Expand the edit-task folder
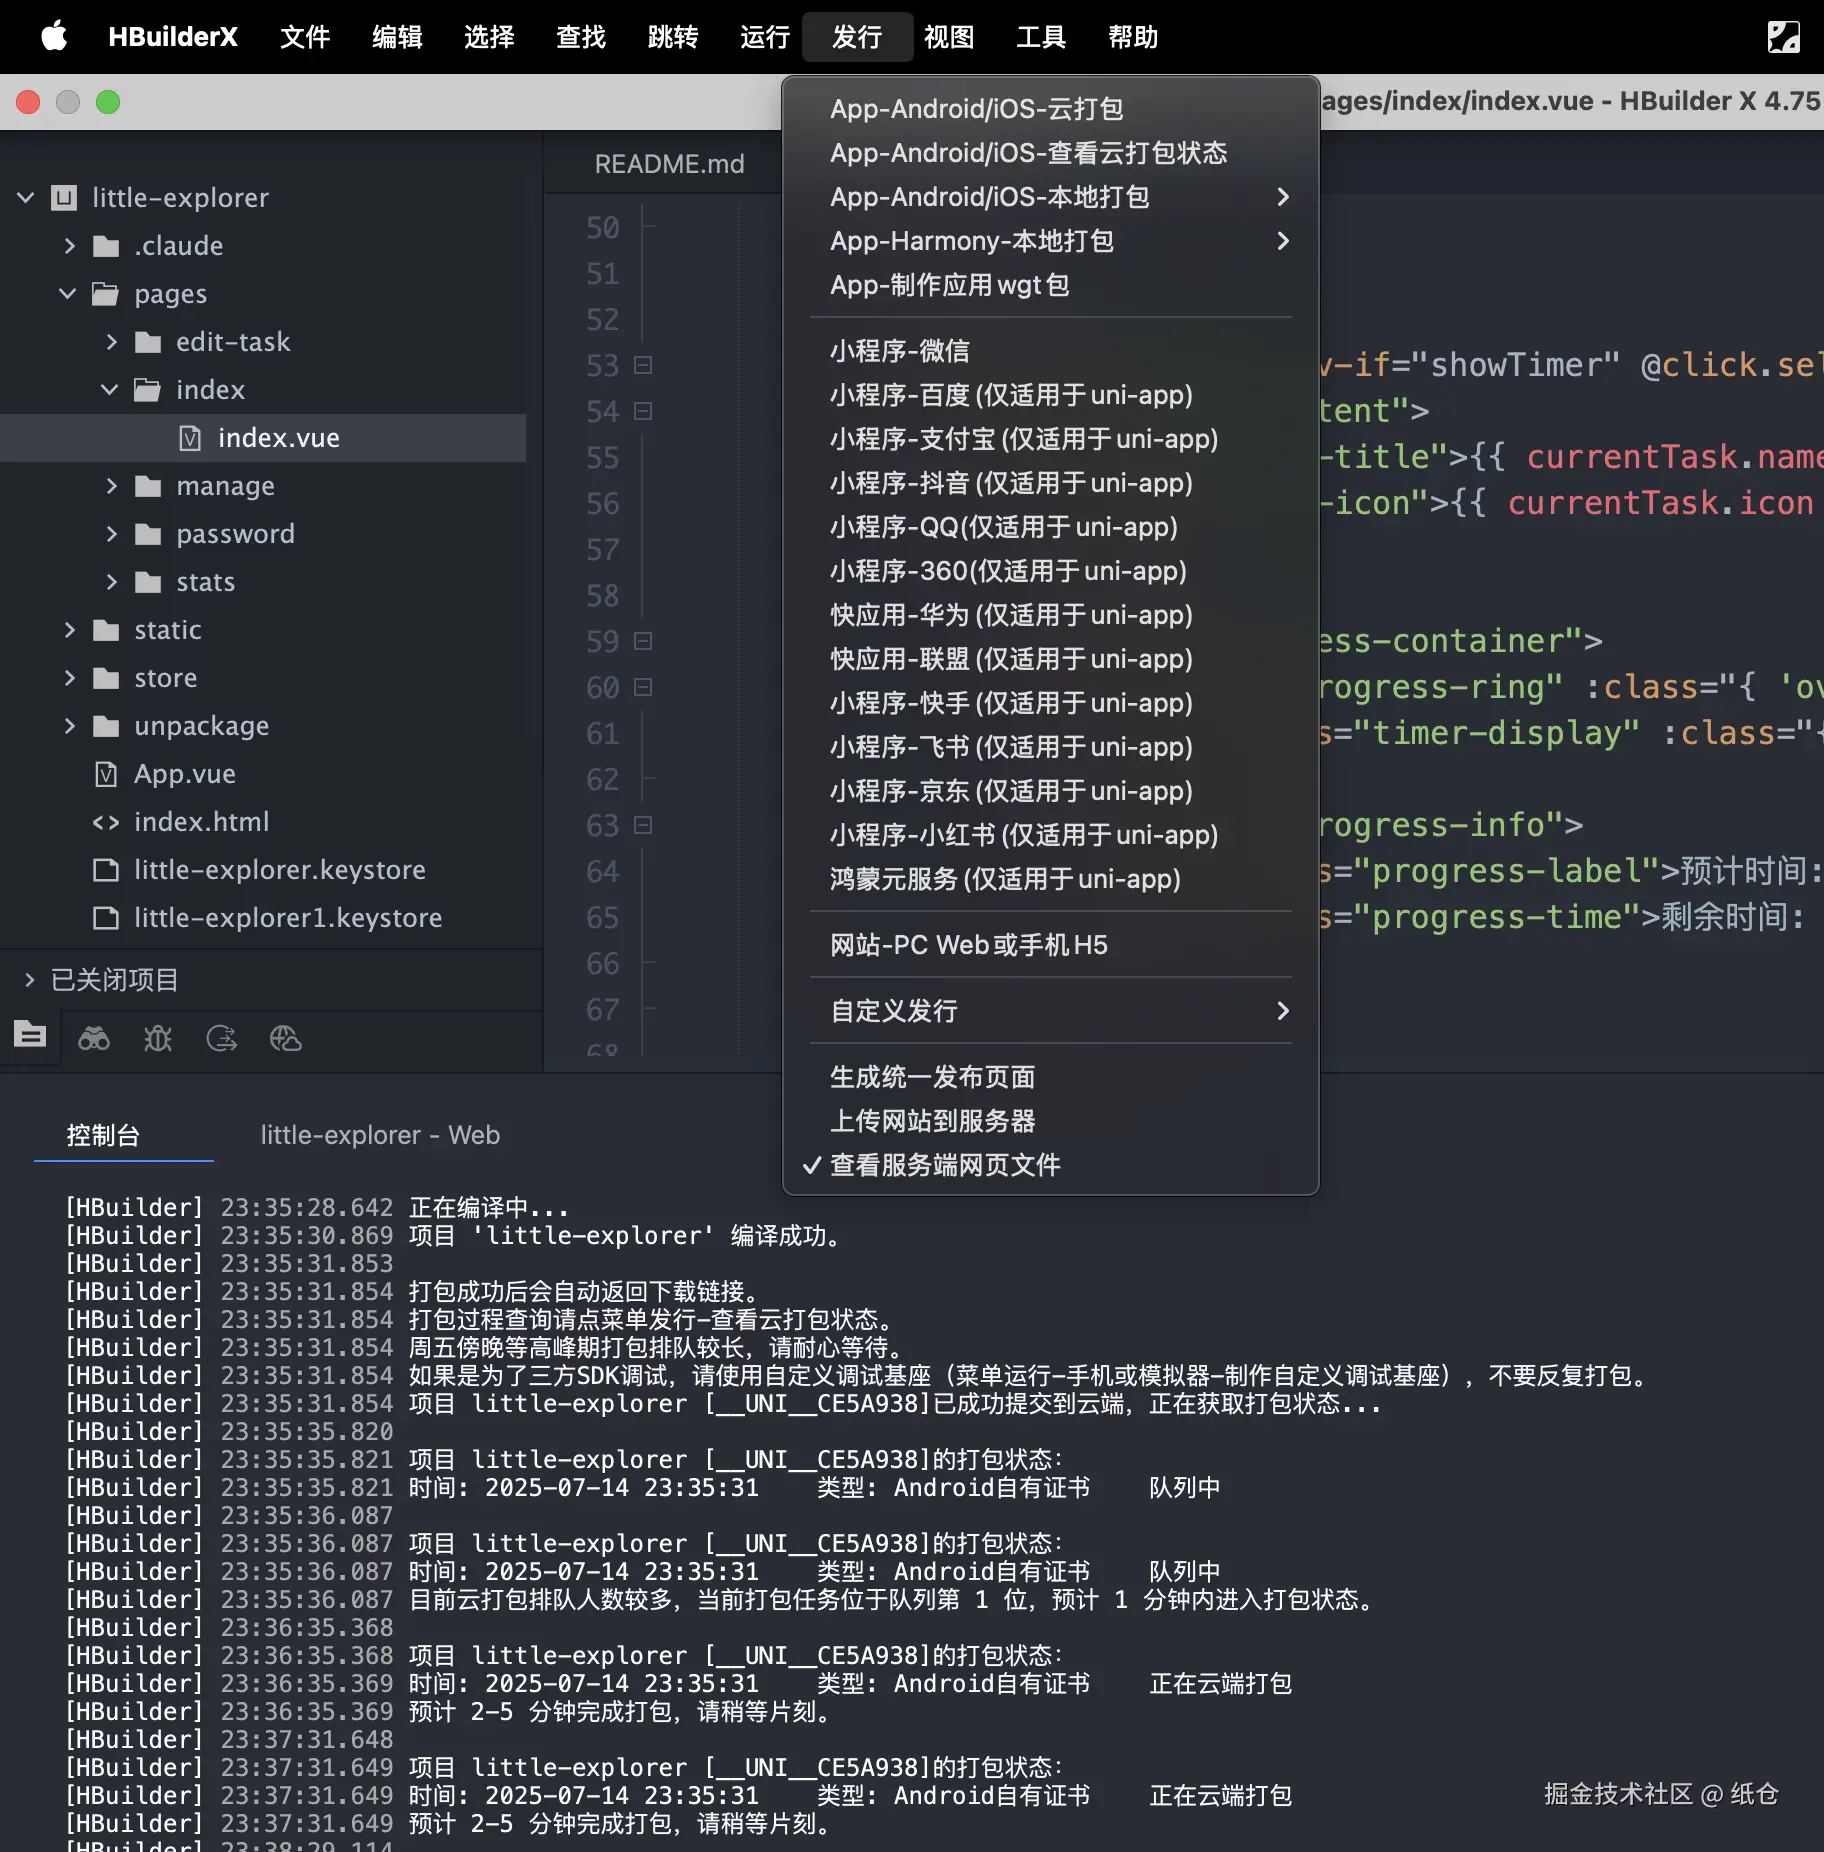 [x=111, y=341]
